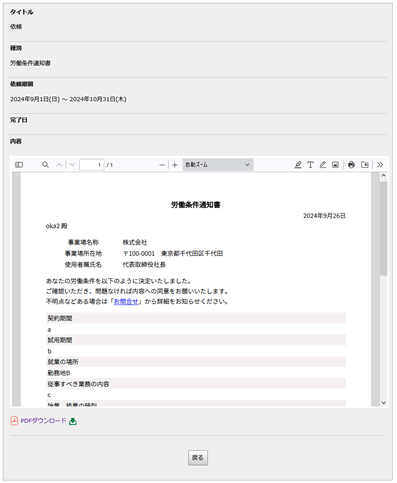Screen dimensions: 397x483
Task: Click the PDF viewer scrollbar down arrow
Action: 383,403
